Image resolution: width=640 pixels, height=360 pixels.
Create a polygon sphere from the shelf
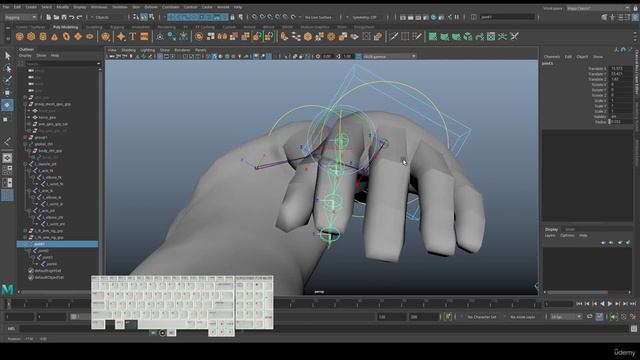click(19, 37)
